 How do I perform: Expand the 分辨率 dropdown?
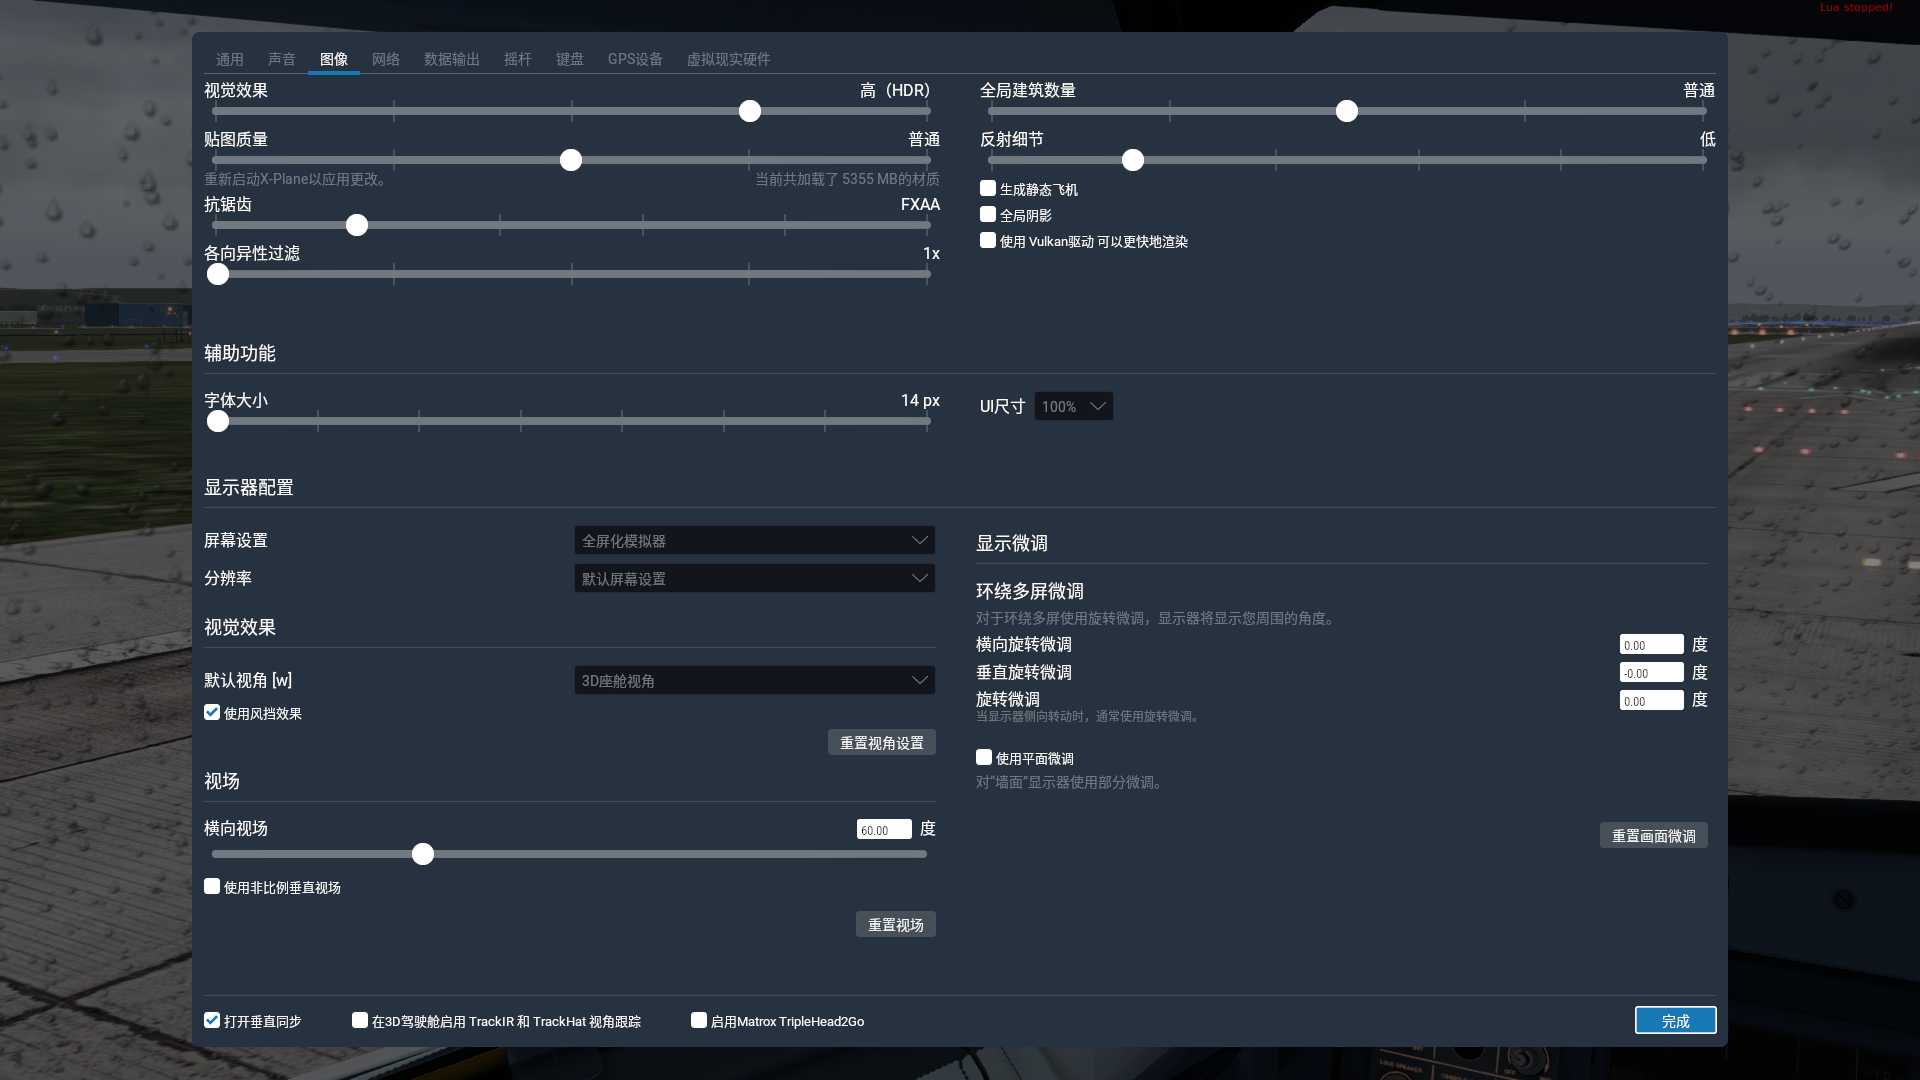(754, 578)
